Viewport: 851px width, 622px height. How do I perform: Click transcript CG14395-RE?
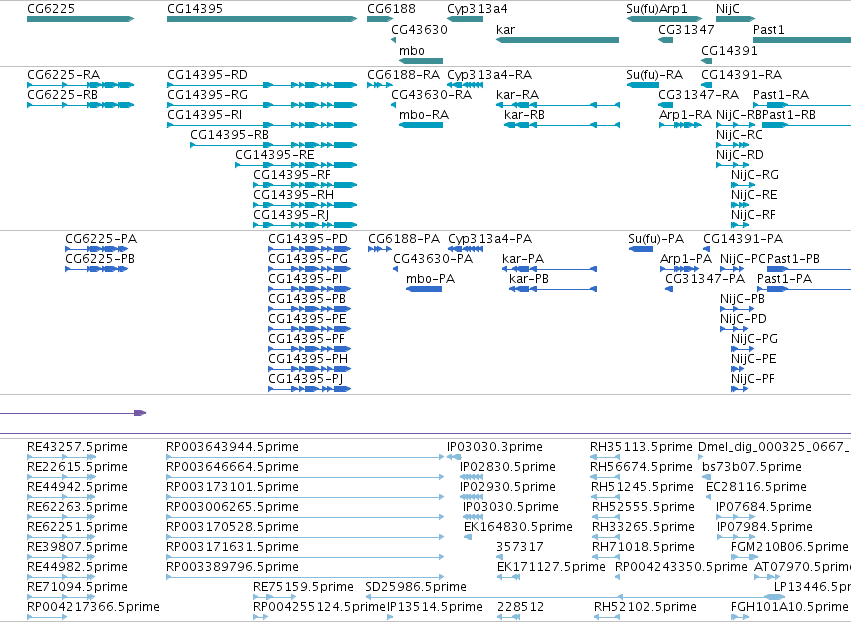click(296, 165)
